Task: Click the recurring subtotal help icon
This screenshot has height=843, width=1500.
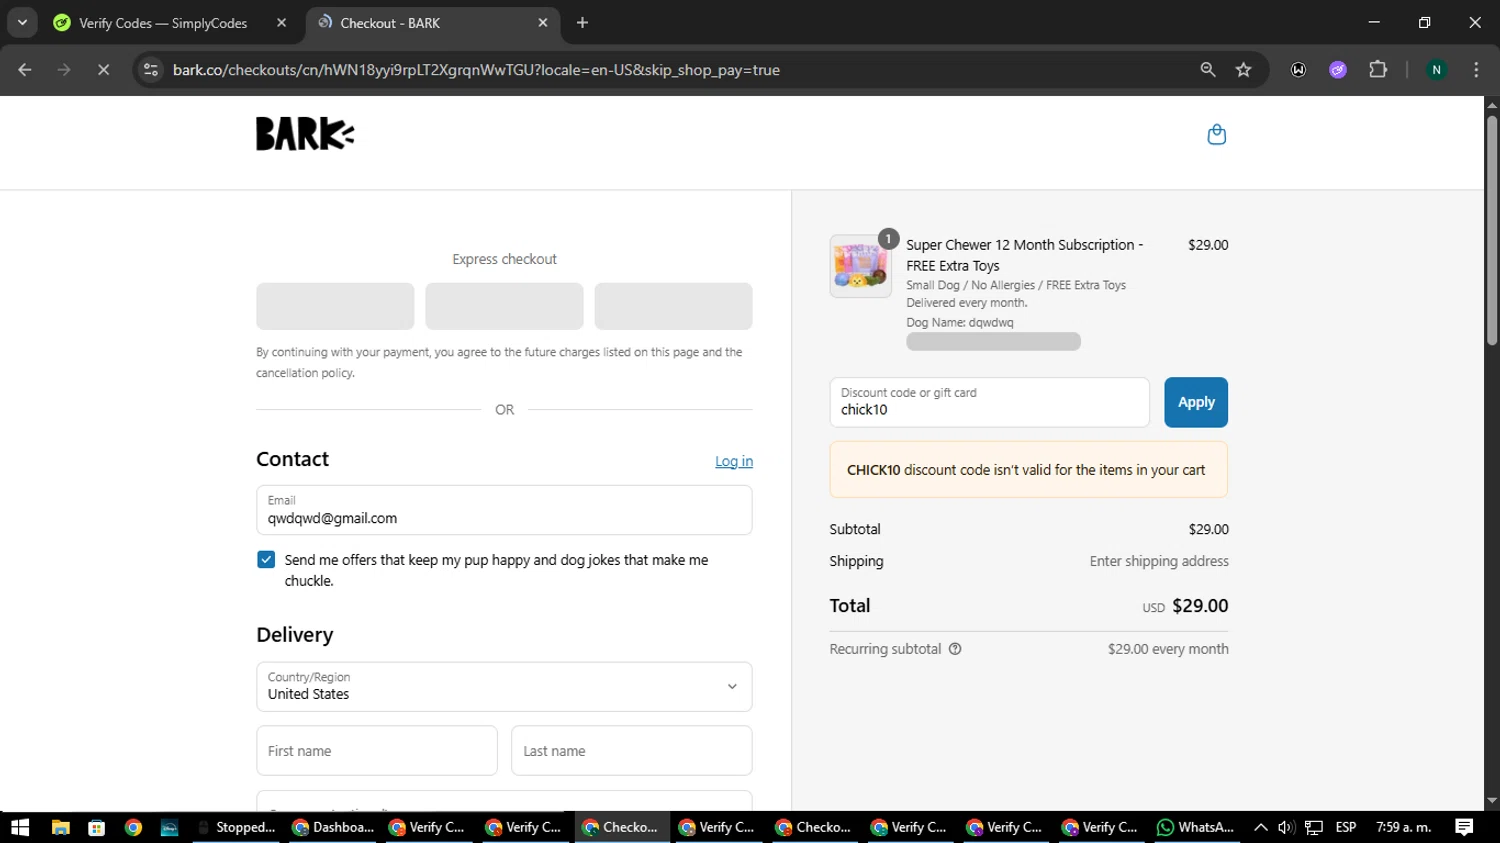Action: 955,649
